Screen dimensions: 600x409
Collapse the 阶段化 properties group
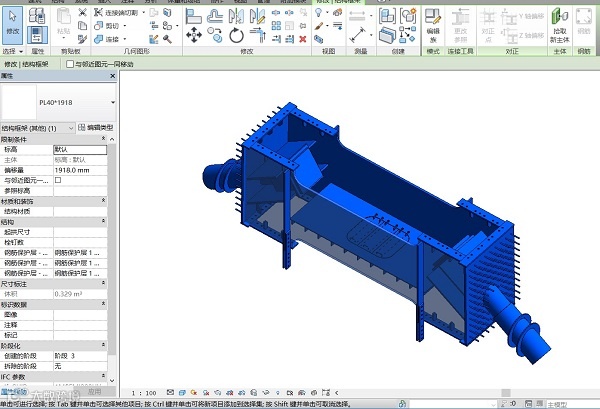(x=103, y=345)
